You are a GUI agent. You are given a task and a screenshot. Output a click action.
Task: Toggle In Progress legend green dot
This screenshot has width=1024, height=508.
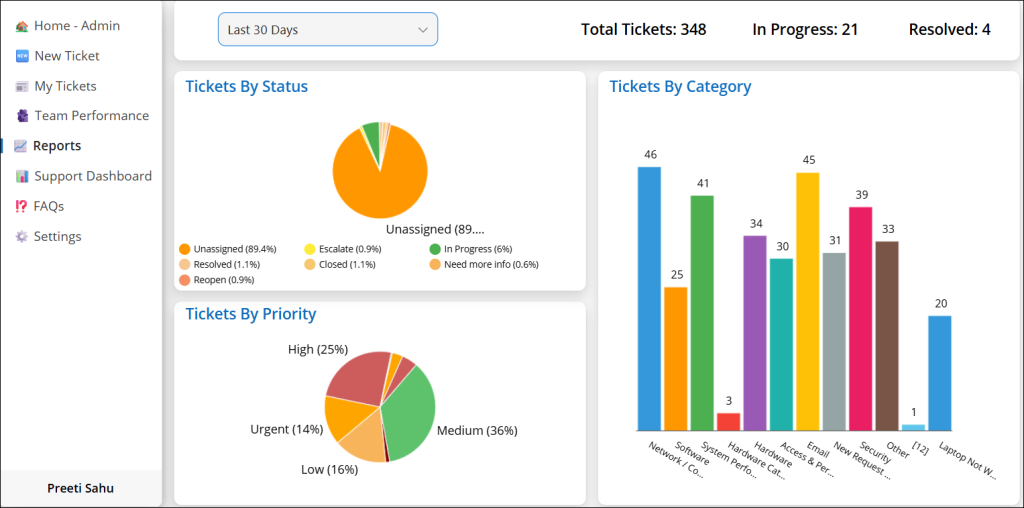pyautogui.click(x=435, y=249)
